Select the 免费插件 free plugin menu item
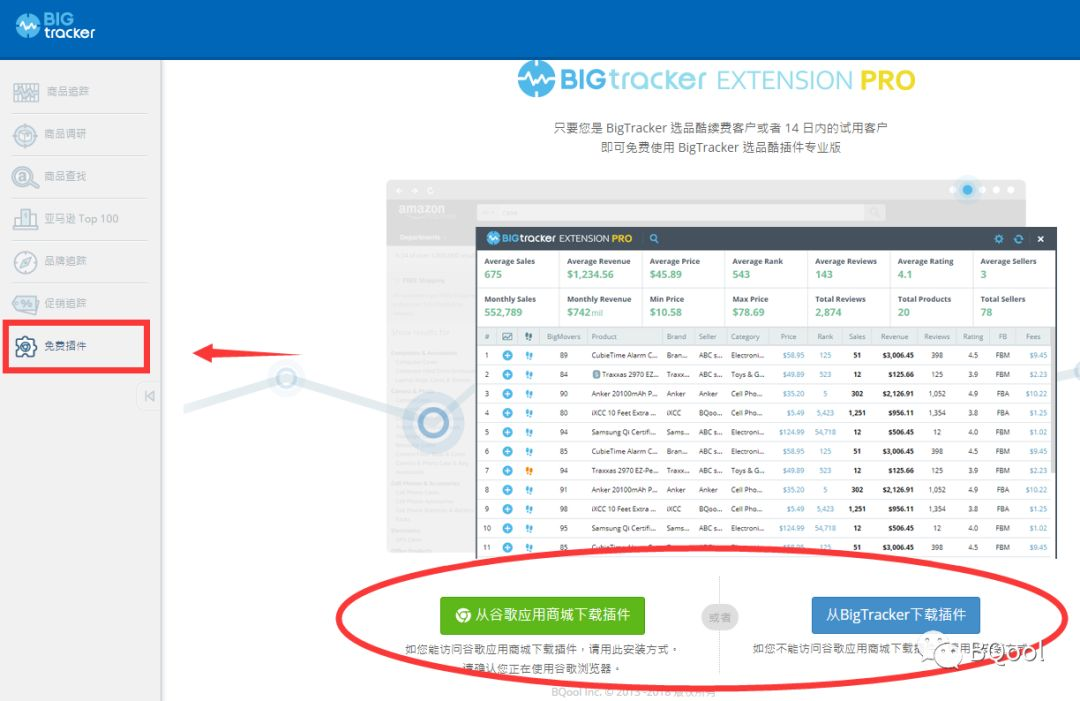The height and width of the screenshot is (701, 1080). pos(76,346)
